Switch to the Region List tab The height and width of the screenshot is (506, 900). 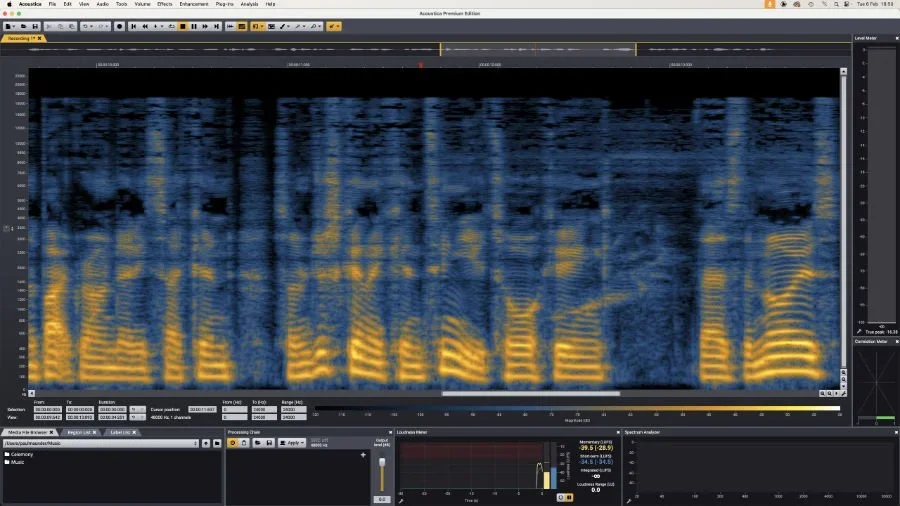click(x=79, y=432)
